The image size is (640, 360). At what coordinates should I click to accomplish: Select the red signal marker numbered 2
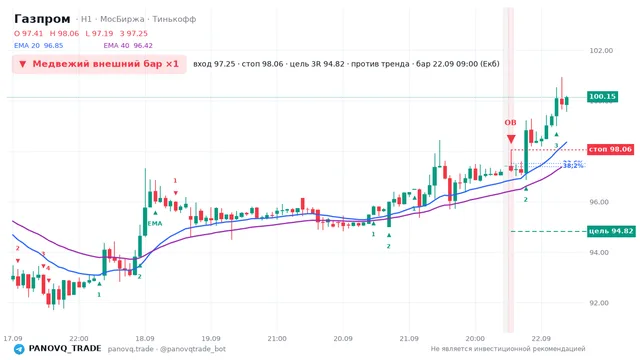18,248
